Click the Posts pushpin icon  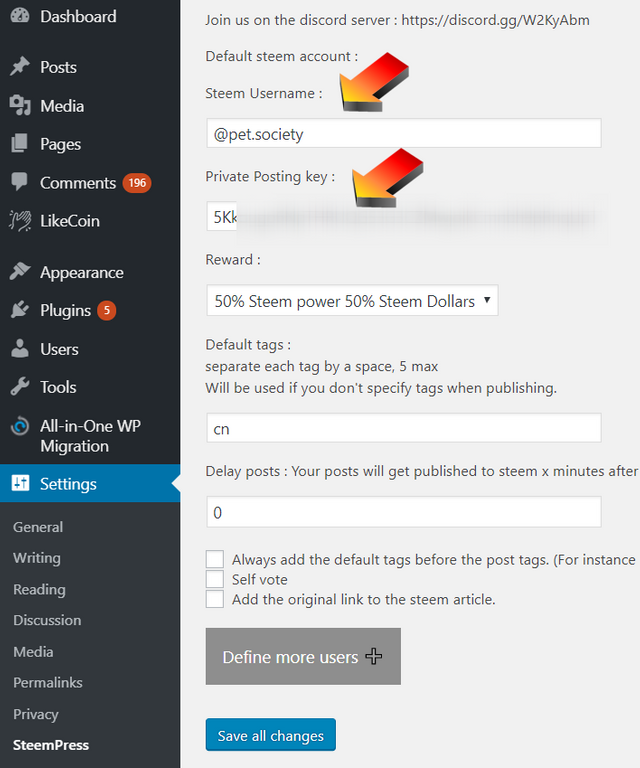coord(20,67)
